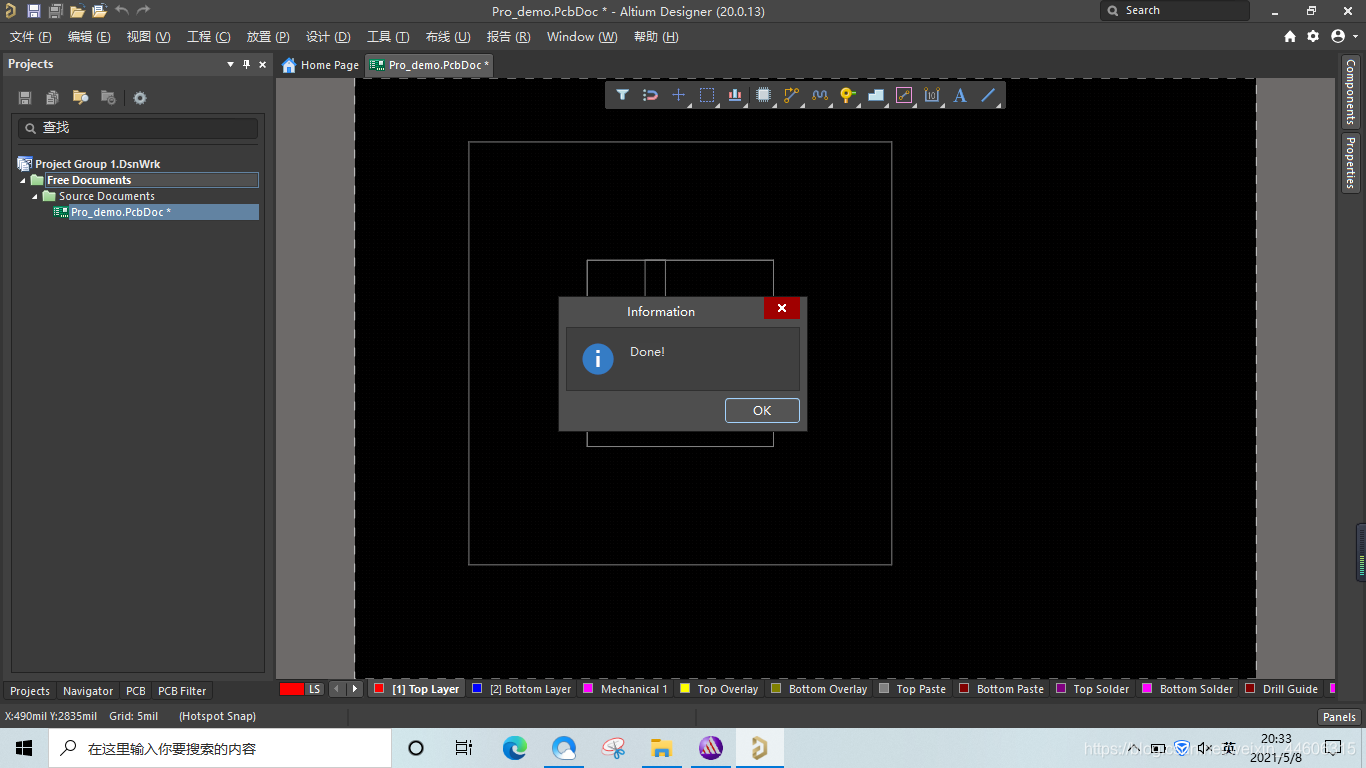1366x768 pixels.
Task: Switch to the Navigator panel tab
Action: (88, 691)
